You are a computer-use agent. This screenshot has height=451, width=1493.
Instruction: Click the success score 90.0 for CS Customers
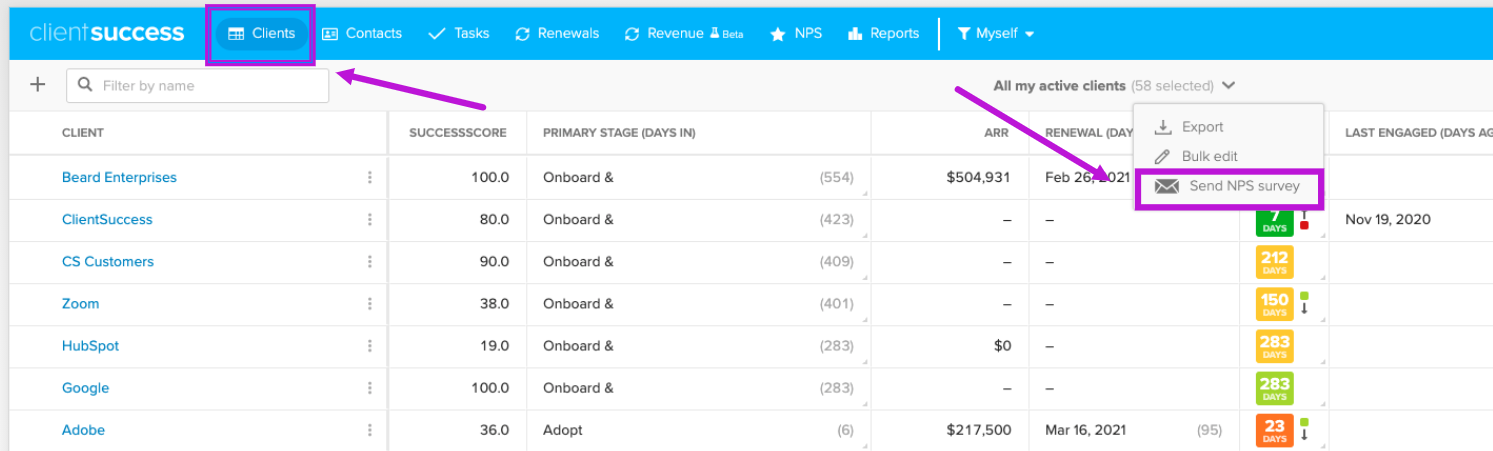click(495, 261)
